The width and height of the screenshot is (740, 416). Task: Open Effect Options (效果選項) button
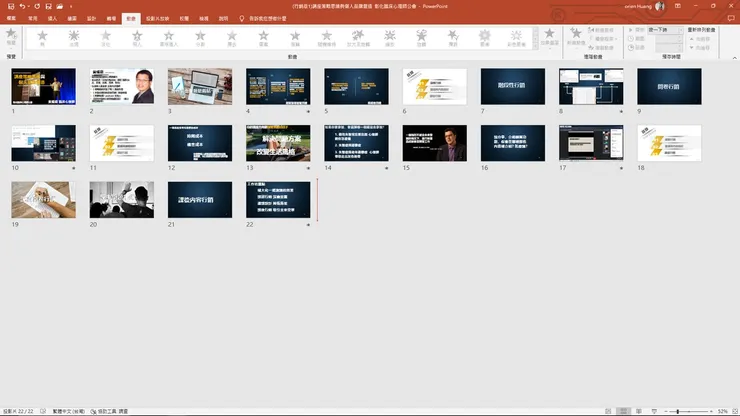pyautogui.click(x=549, y=37)
